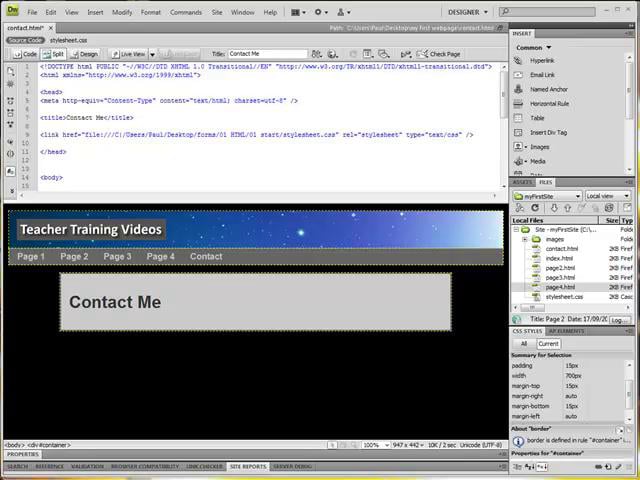Open the Common category dropdown
The height and width of the screenshot is (480, 640).
(x=533, y=48)
